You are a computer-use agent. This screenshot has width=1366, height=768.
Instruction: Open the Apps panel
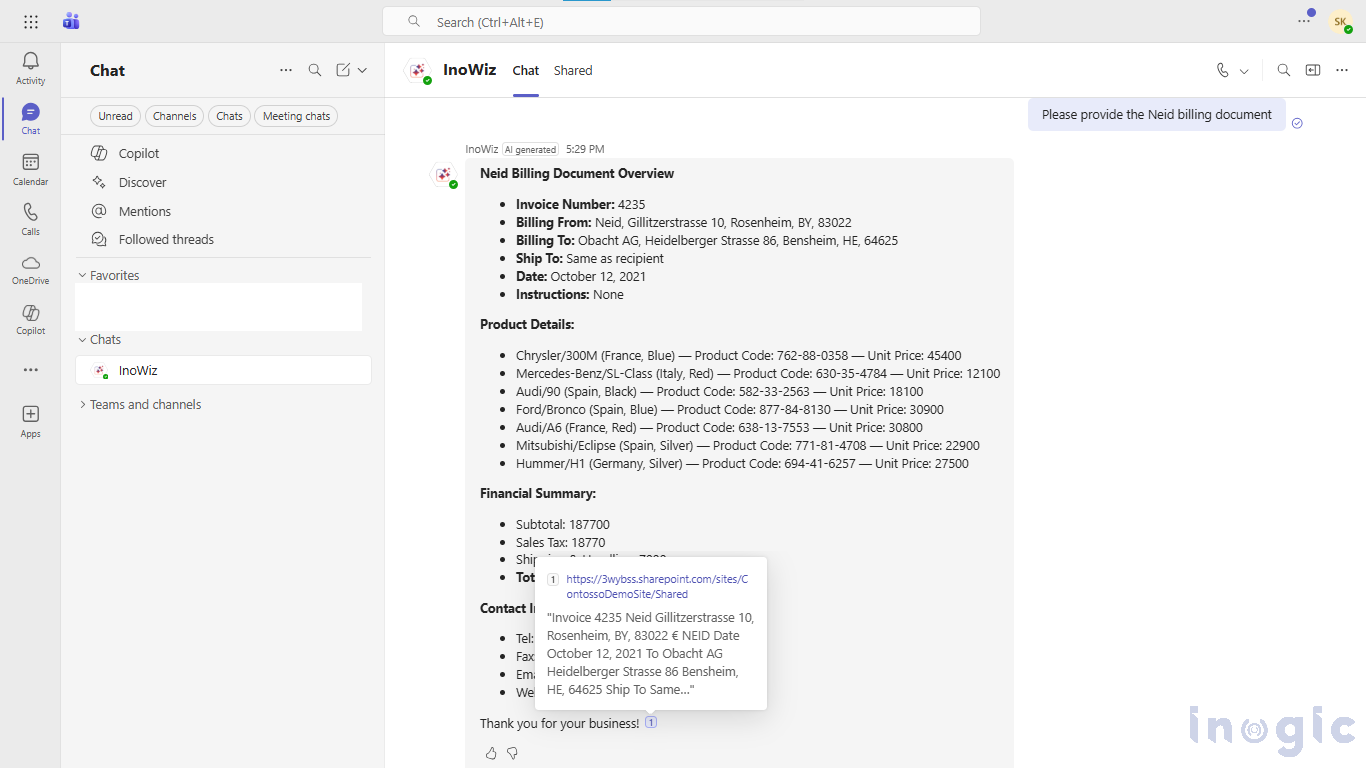30,418
